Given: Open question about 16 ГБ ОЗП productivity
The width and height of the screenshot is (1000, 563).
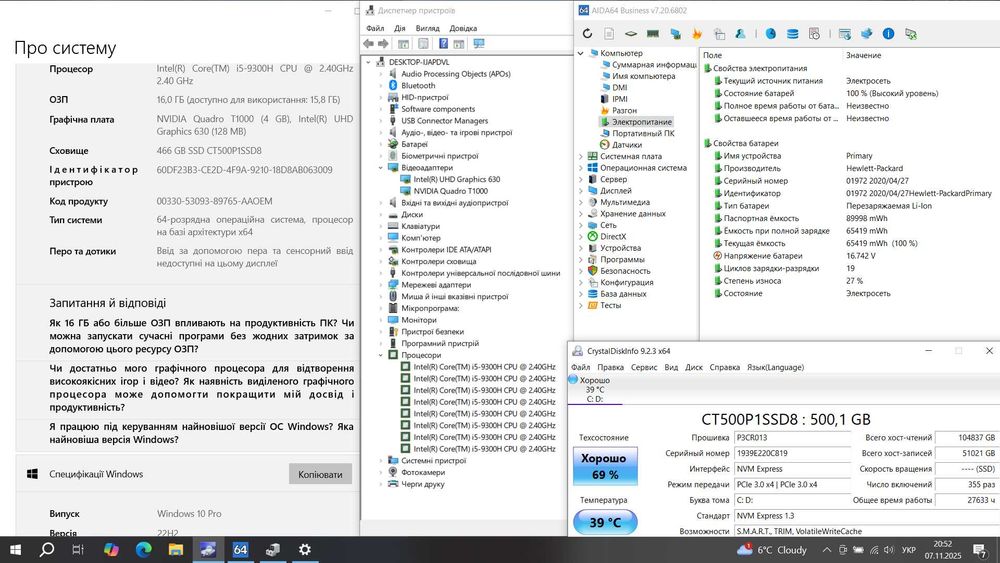Looking at the screenshot, I should [x=202, y=336].
